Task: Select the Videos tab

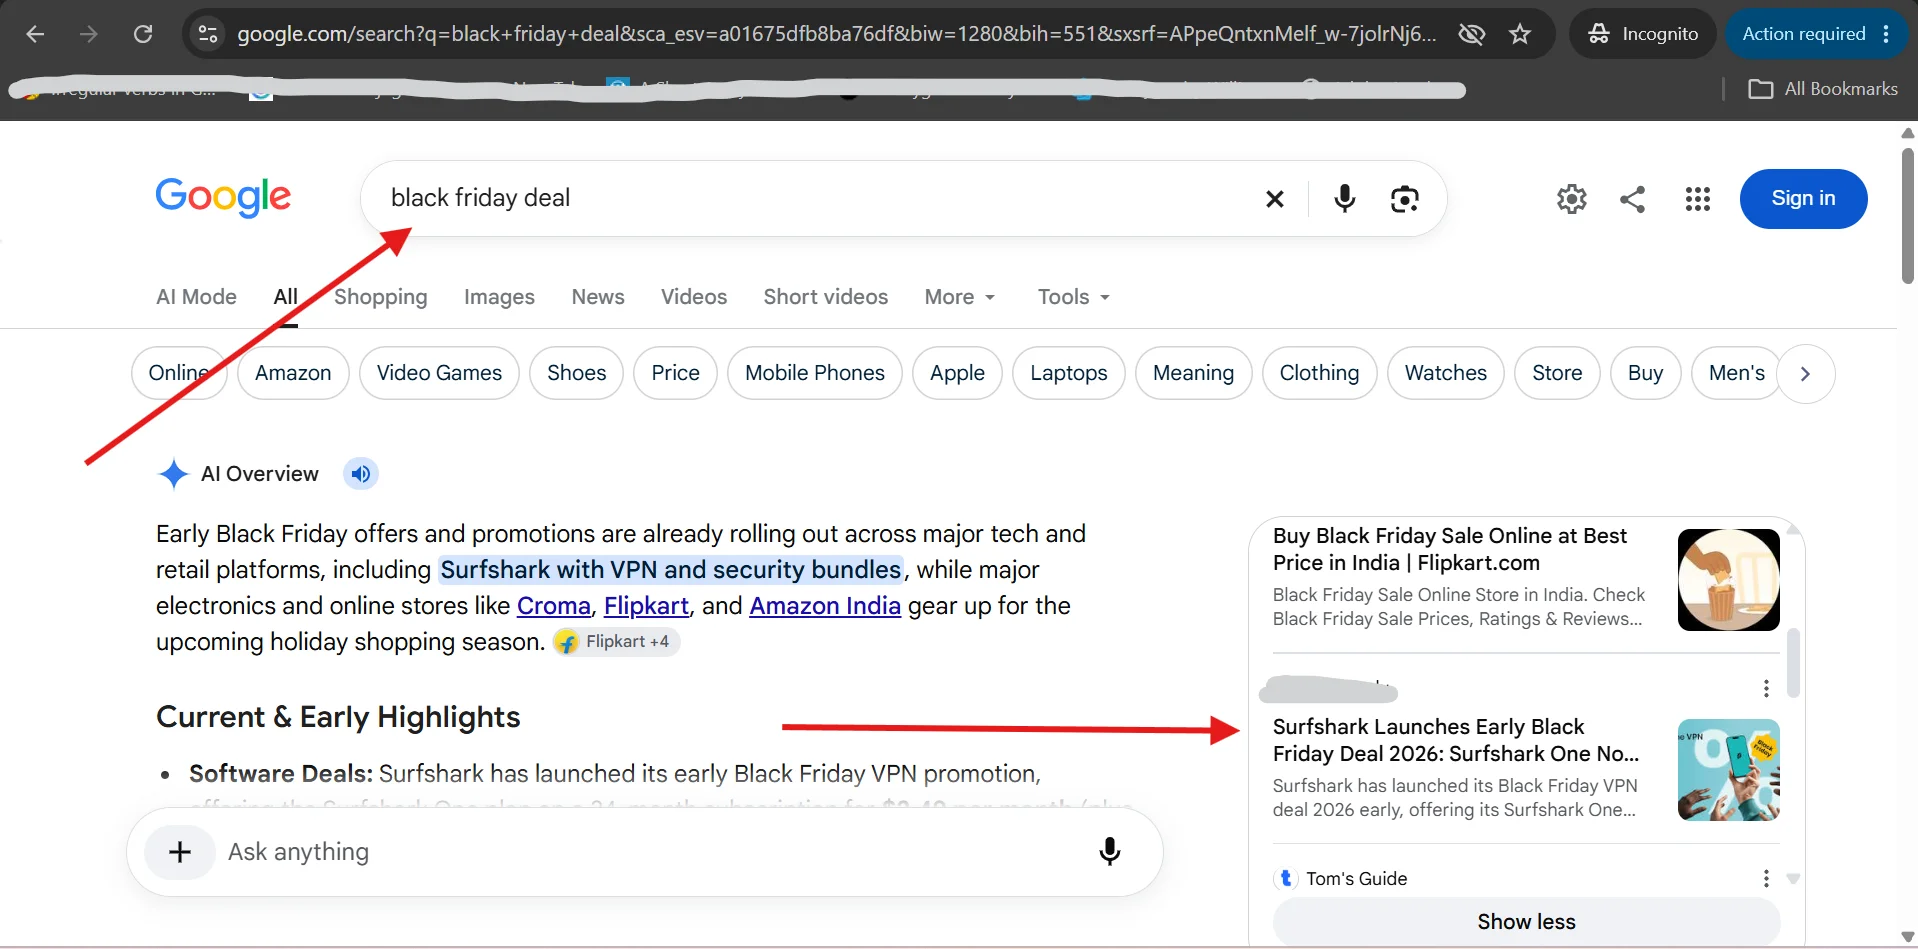Action: 694,297
